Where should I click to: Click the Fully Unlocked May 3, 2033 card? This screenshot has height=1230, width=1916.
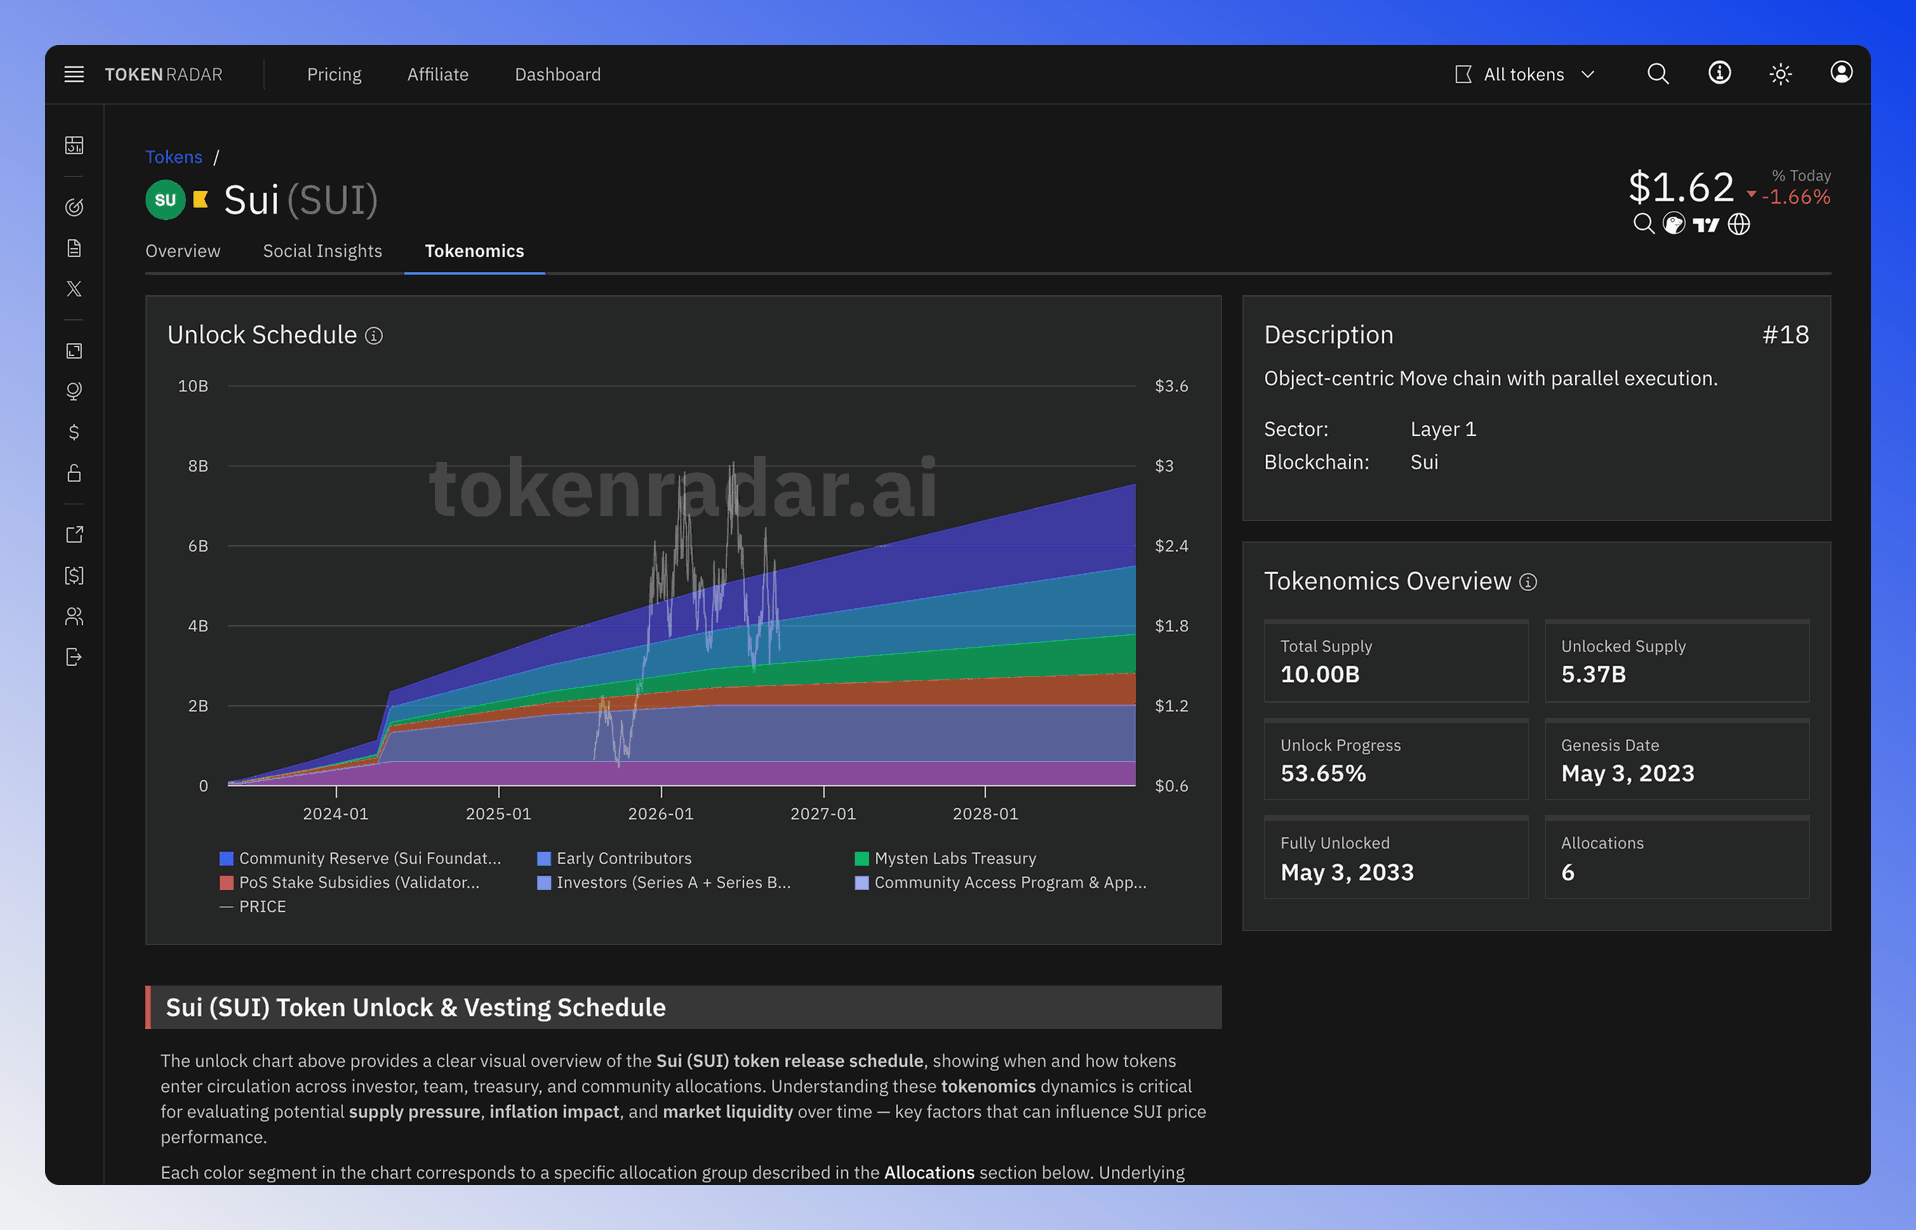tap(1396, 858)
